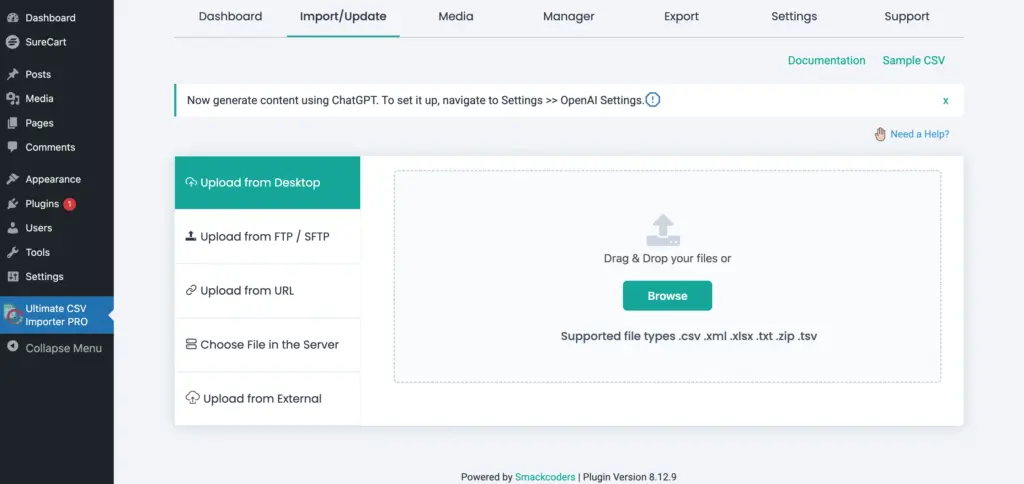Viewport: 1024px width, 484px height.
Task: Download the Sample CSV link
Action: (914, 60)
